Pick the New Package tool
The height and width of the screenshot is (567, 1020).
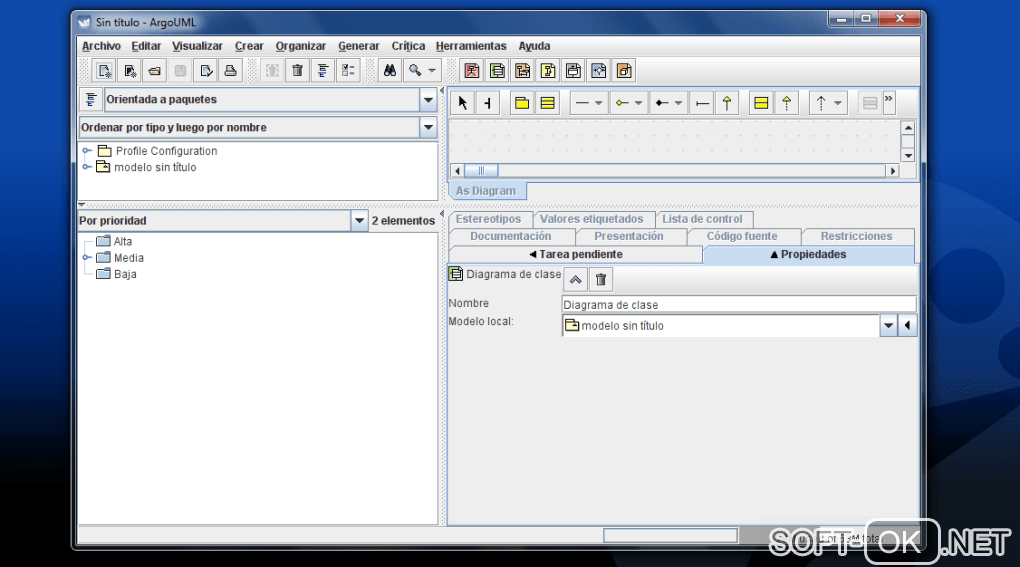[522, 103]
